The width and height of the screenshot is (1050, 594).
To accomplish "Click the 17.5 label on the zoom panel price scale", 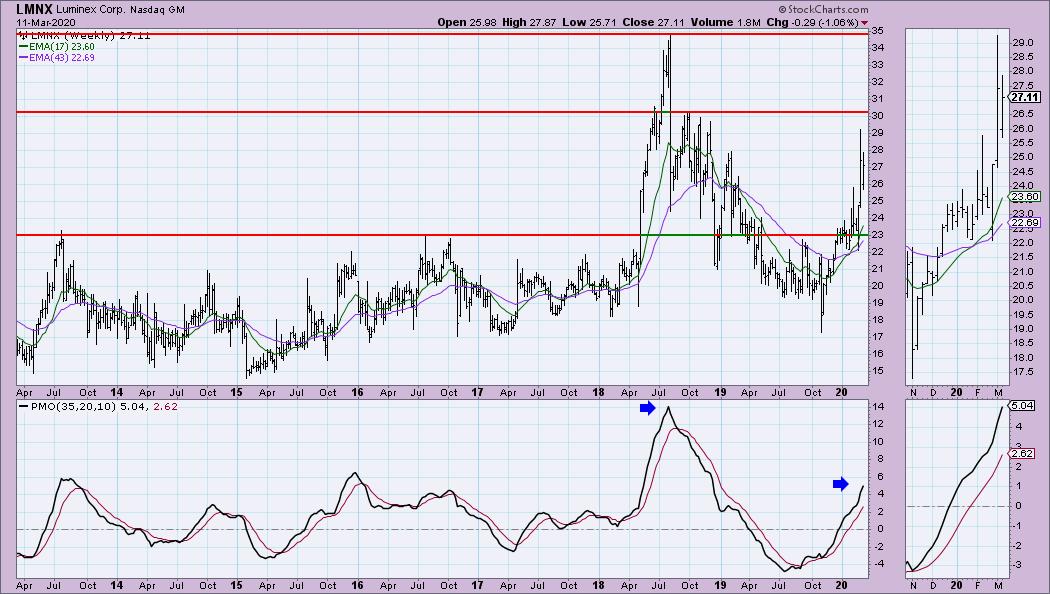I will [x=1021, y=372].
